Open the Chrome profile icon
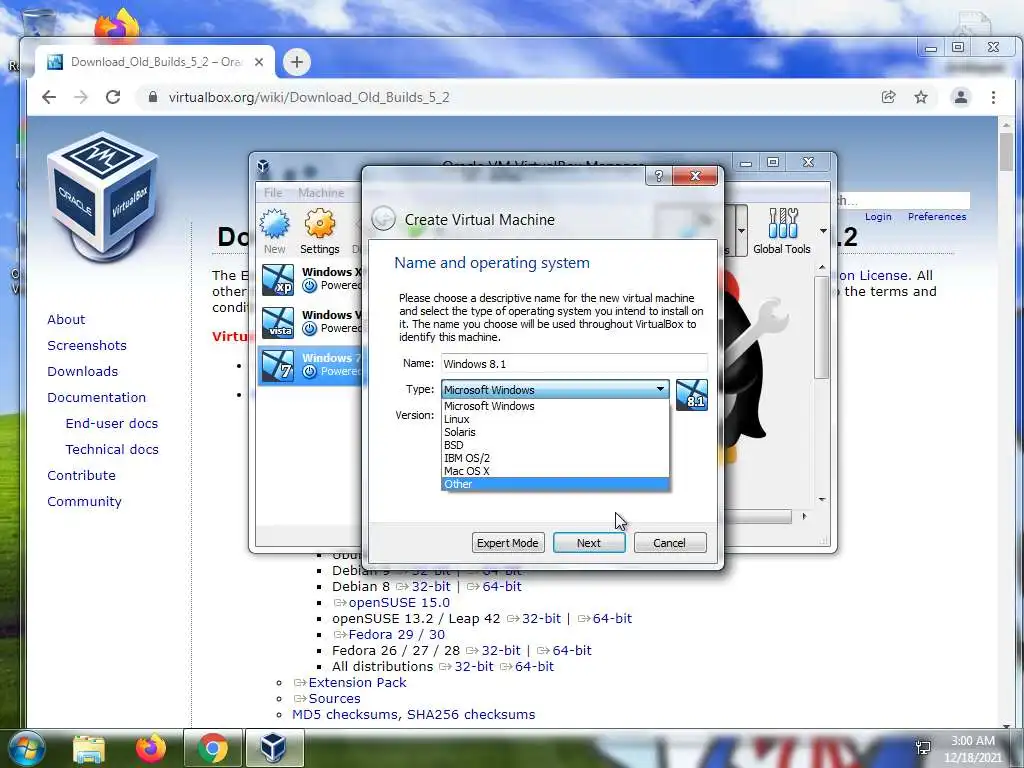The image size is (1024, 768). coord(961,97)
